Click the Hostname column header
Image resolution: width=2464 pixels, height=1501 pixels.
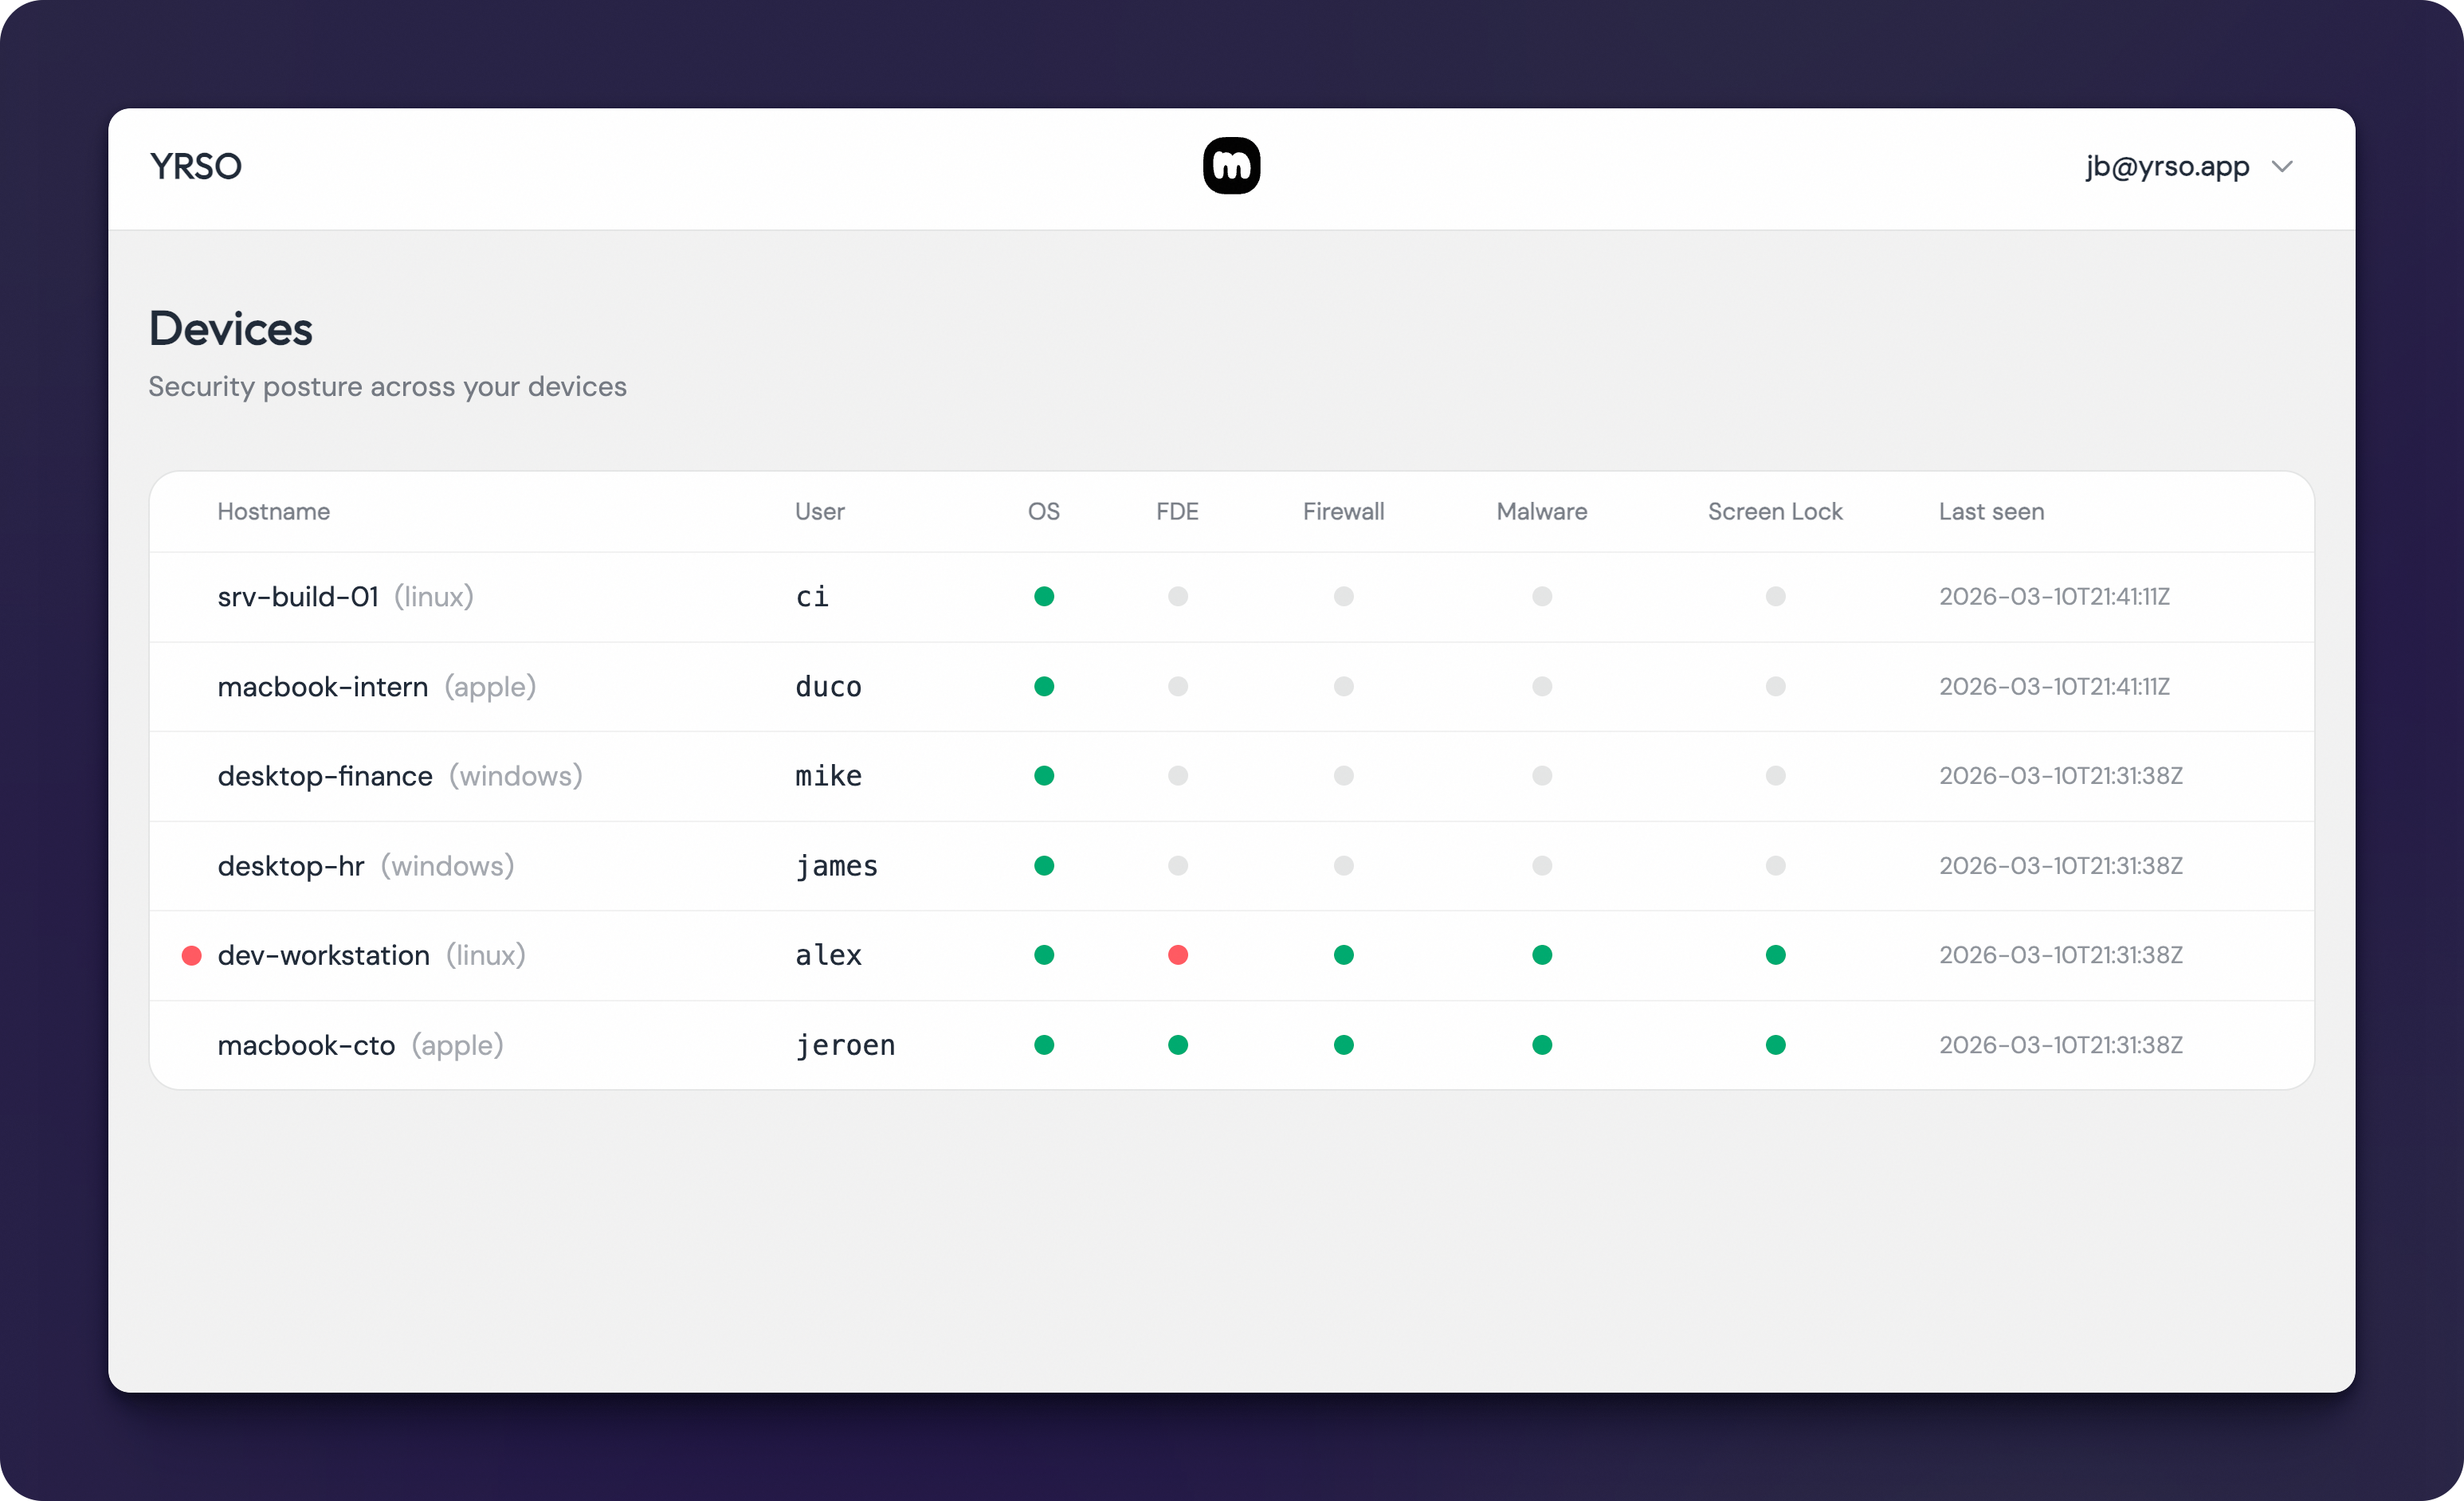tap(273, 511)
